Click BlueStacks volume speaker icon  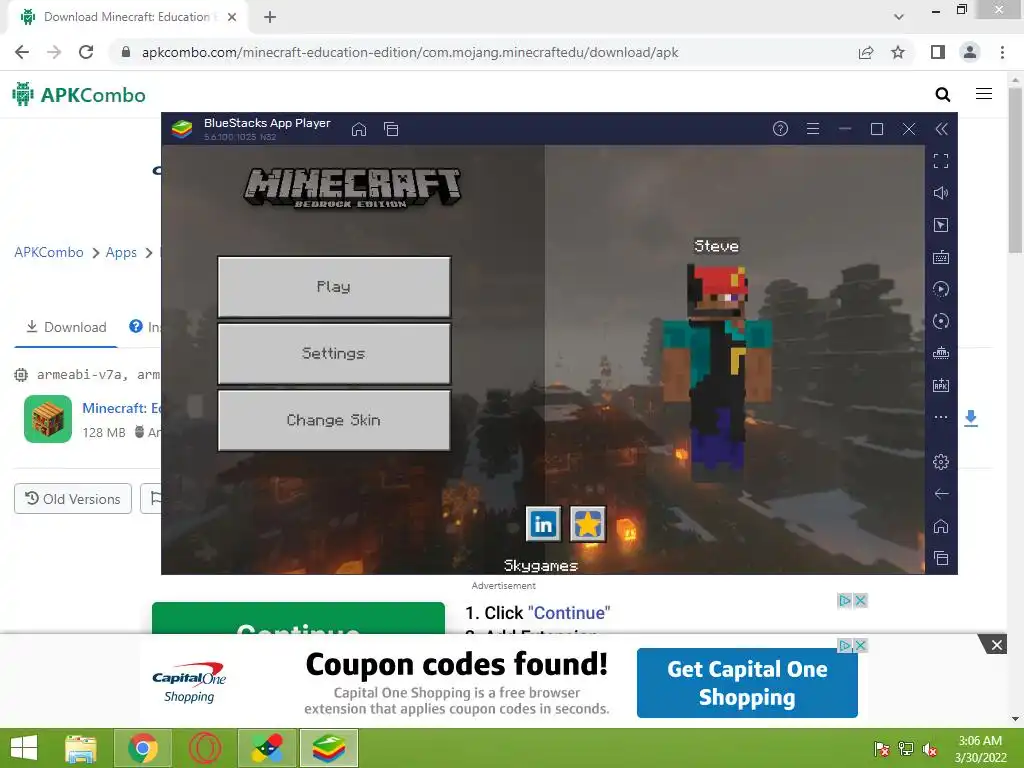[x=941, y=193]
